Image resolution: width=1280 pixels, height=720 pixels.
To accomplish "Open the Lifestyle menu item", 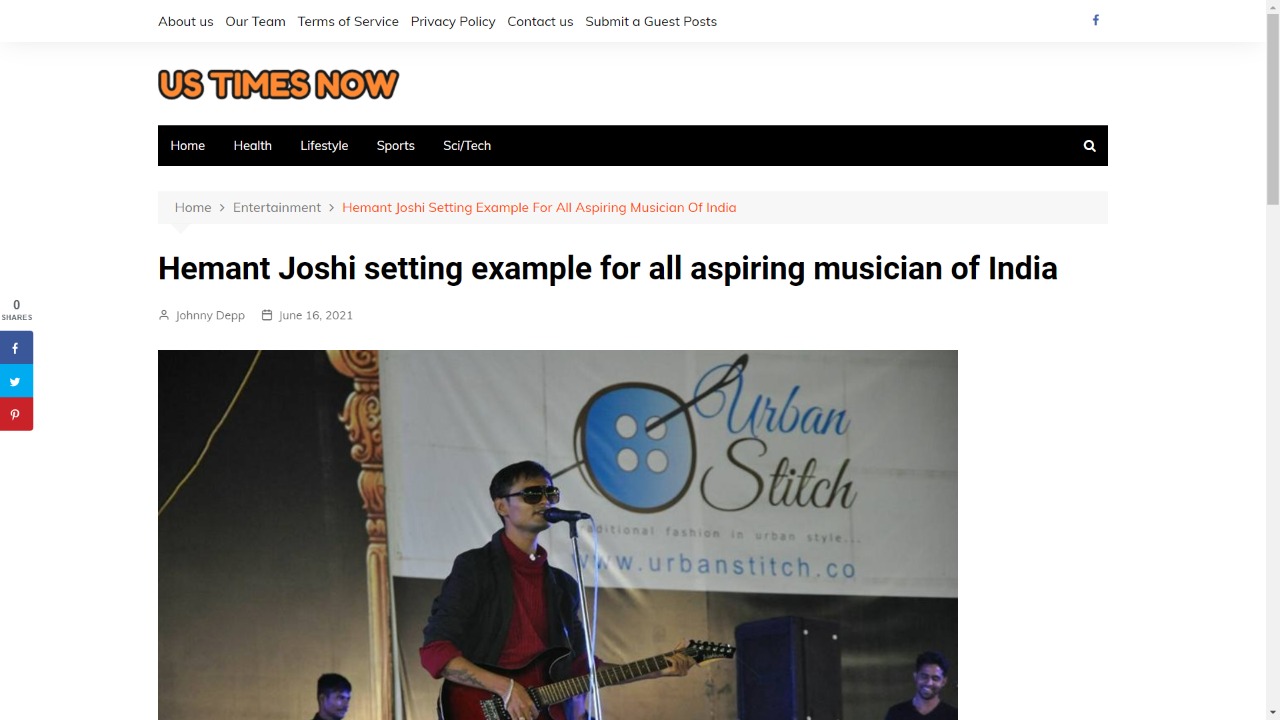I will click(324, 146).
